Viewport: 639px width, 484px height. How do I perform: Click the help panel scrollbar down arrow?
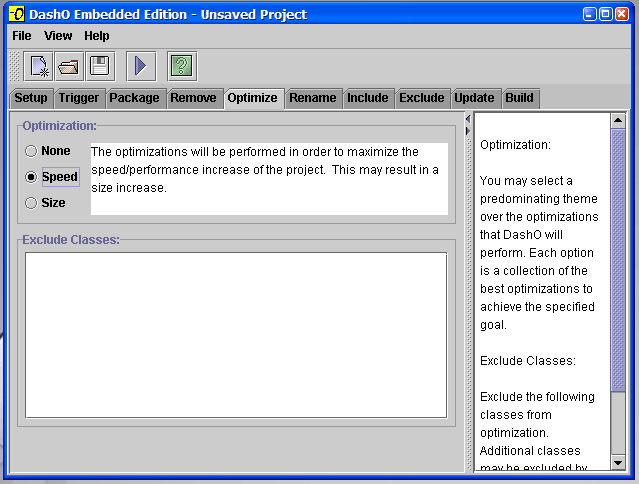[x=618, y=462]
